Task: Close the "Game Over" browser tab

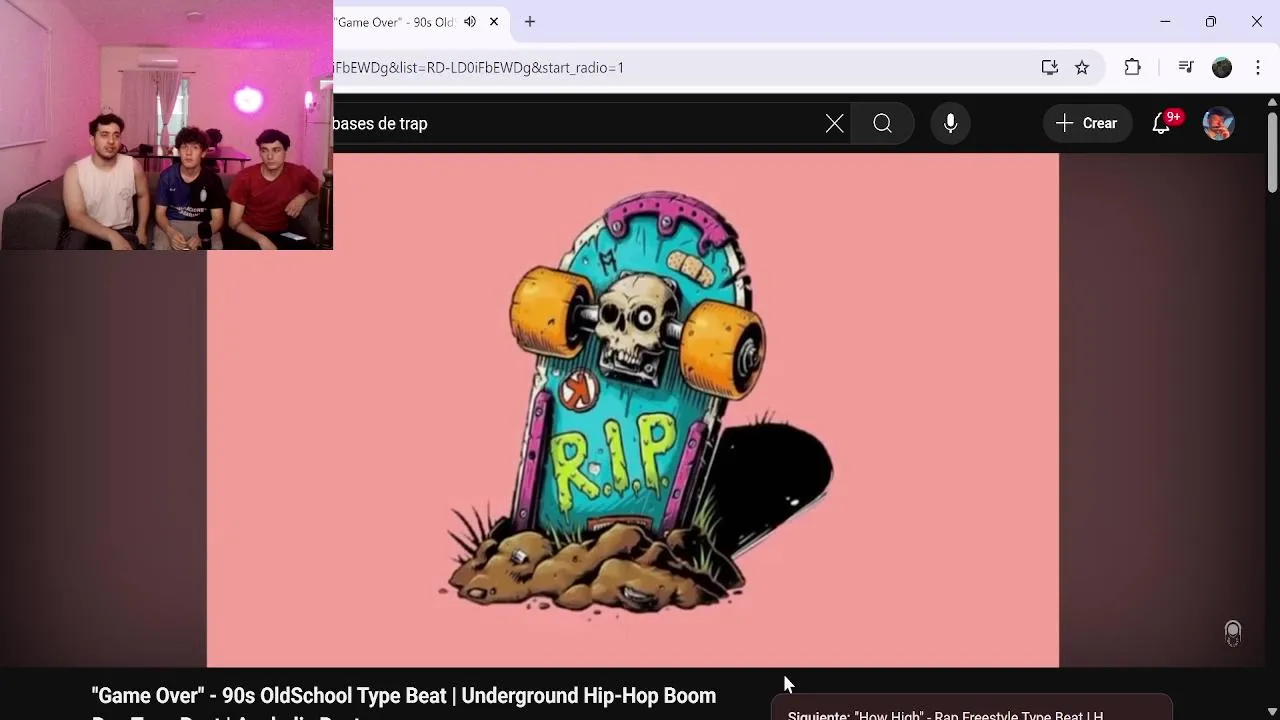Action: pyautogui.click(x=494, y=22)
